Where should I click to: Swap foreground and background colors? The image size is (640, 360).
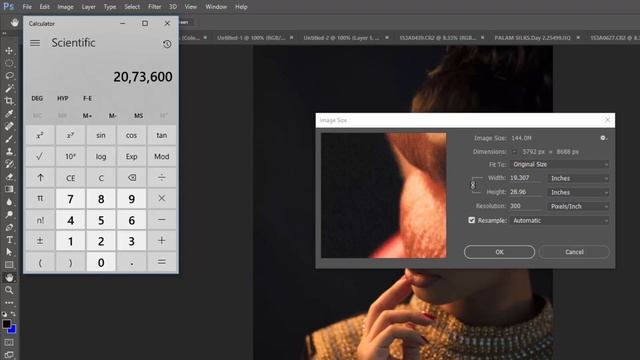pos(13,314)
